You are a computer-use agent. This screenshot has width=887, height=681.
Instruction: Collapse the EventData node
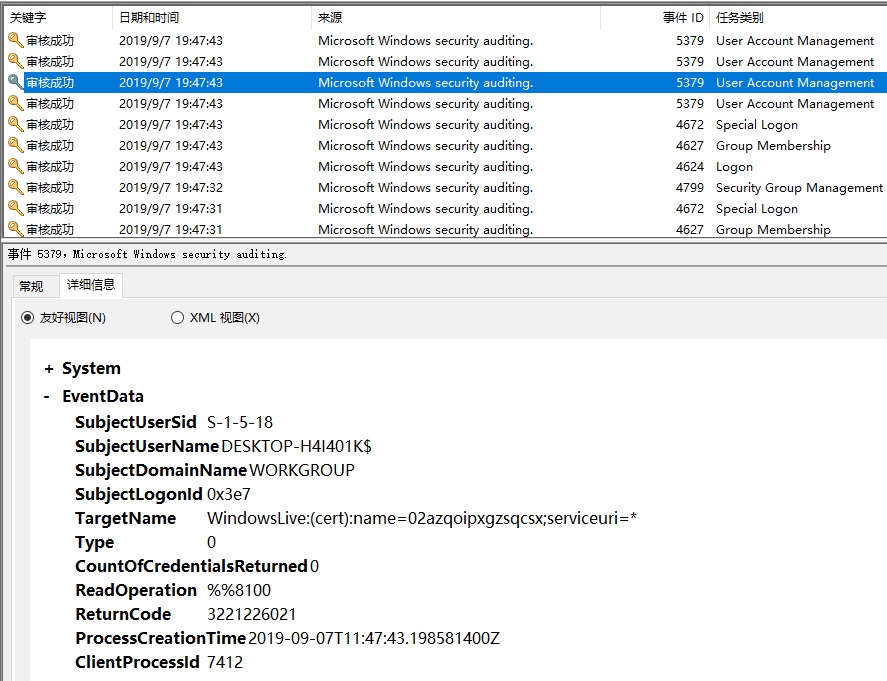pos(47,396)
